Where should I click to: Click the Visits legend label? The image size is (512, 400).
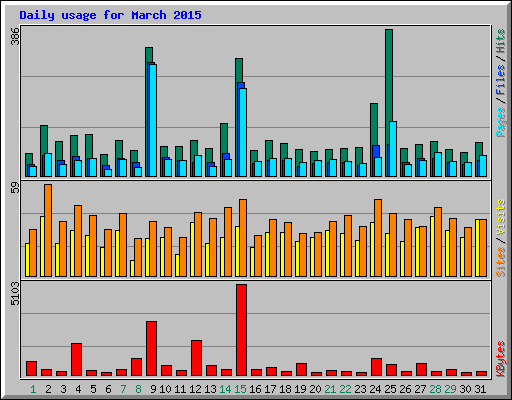click(500, 218)
